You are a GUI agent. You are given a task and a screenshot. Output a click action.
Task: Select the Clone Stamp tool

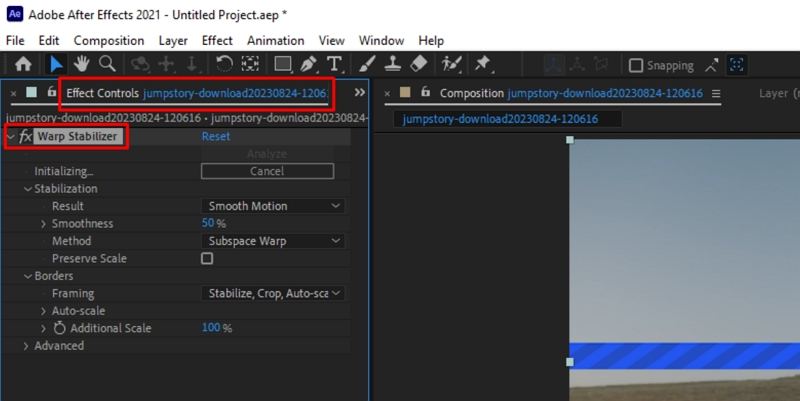[392, 64]
